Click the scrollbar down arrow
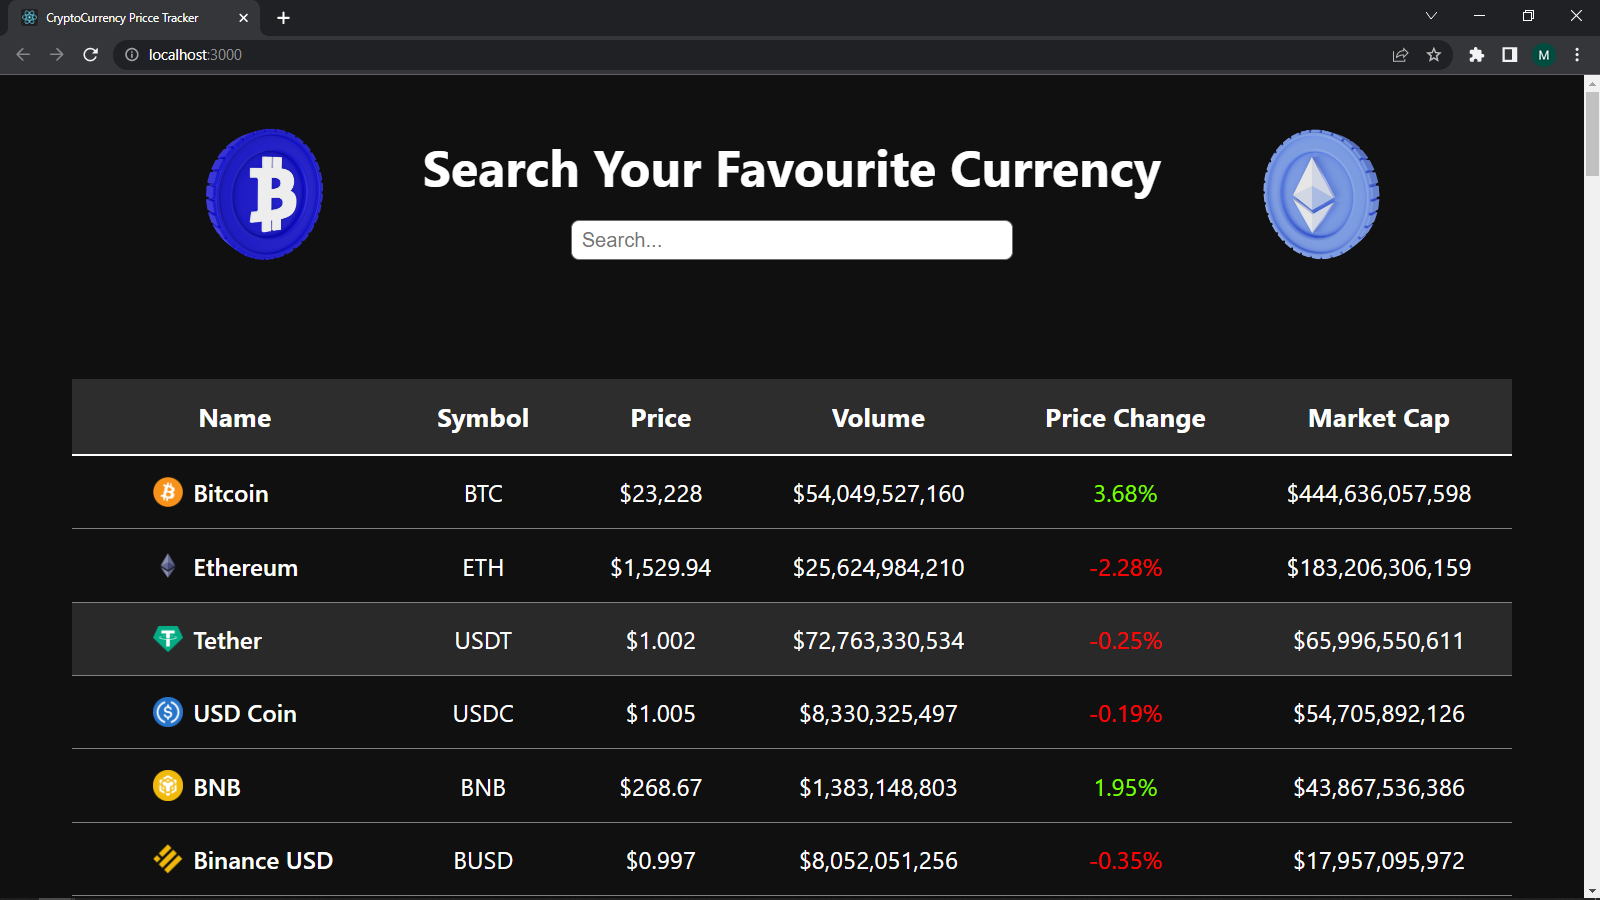 [x=1592, y=891]
